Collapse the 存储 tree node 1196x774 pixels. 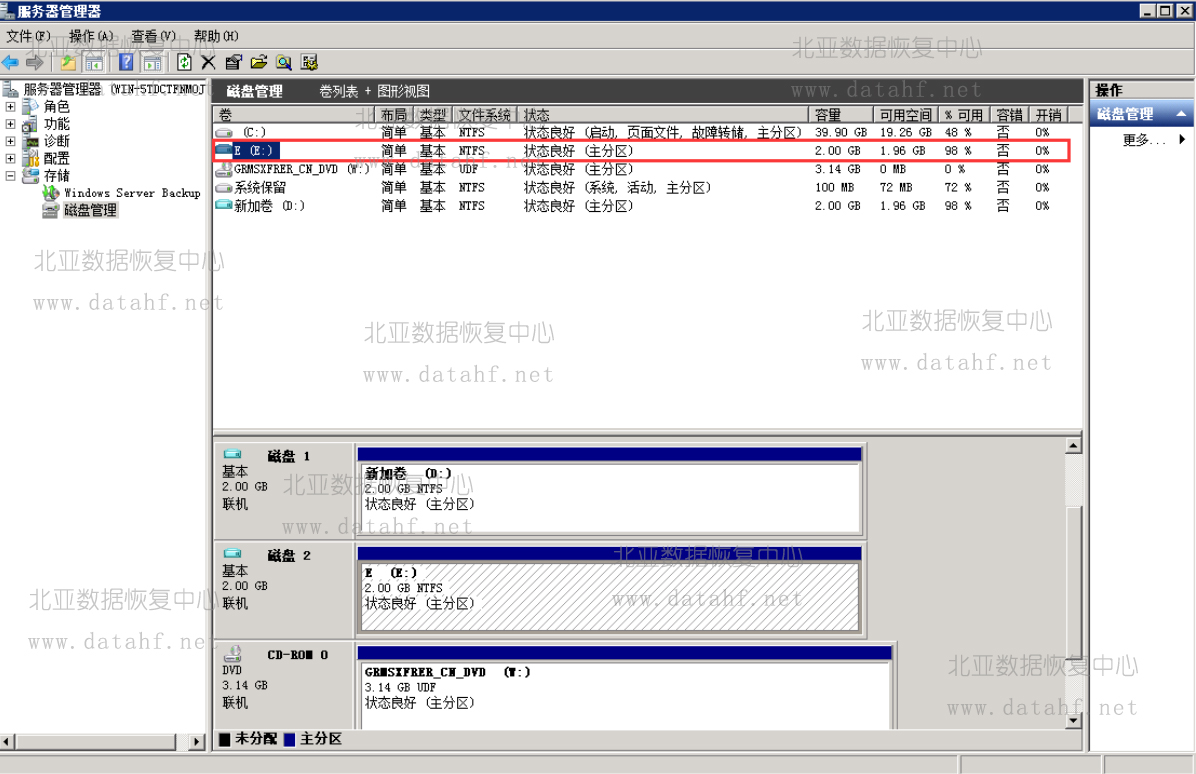(x=10, y=175)
